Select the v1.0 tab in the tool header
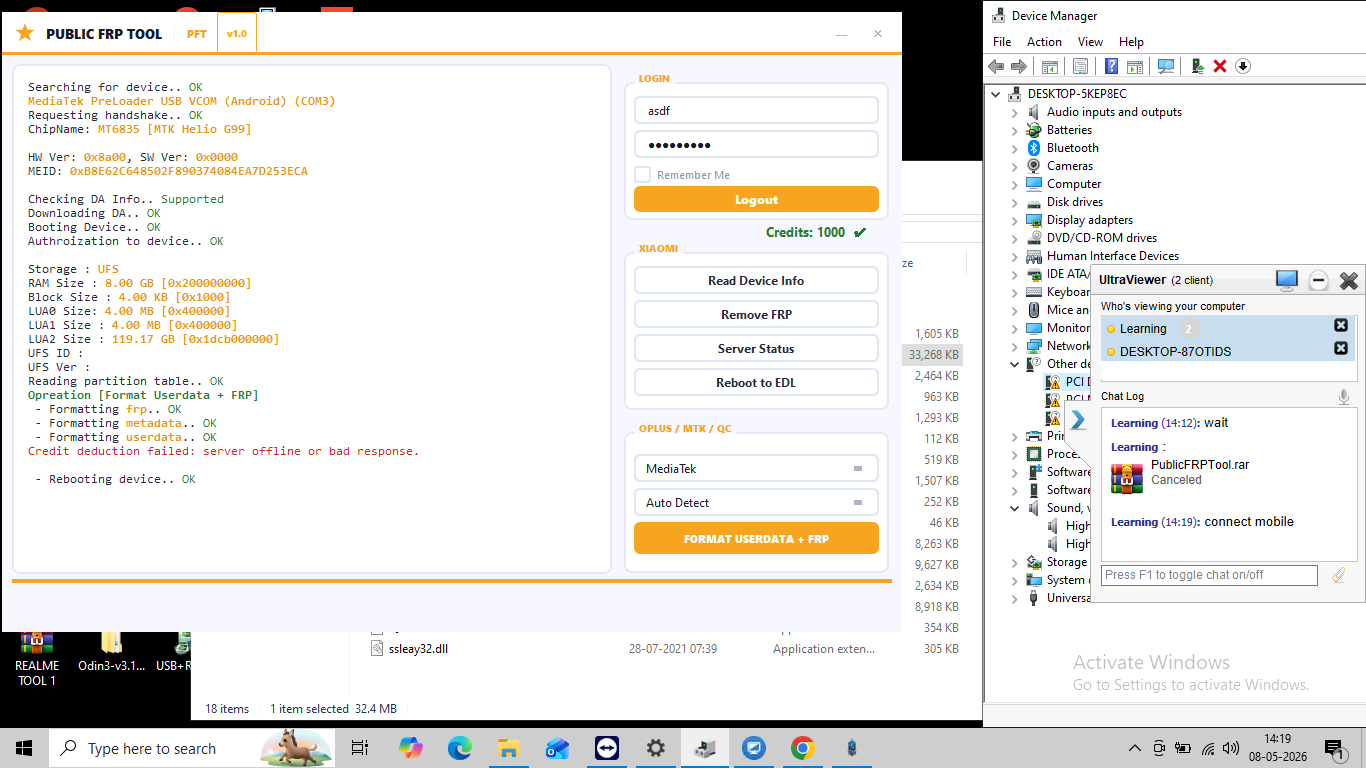Viewport: 1366px width, 768px height. (237, 34)
